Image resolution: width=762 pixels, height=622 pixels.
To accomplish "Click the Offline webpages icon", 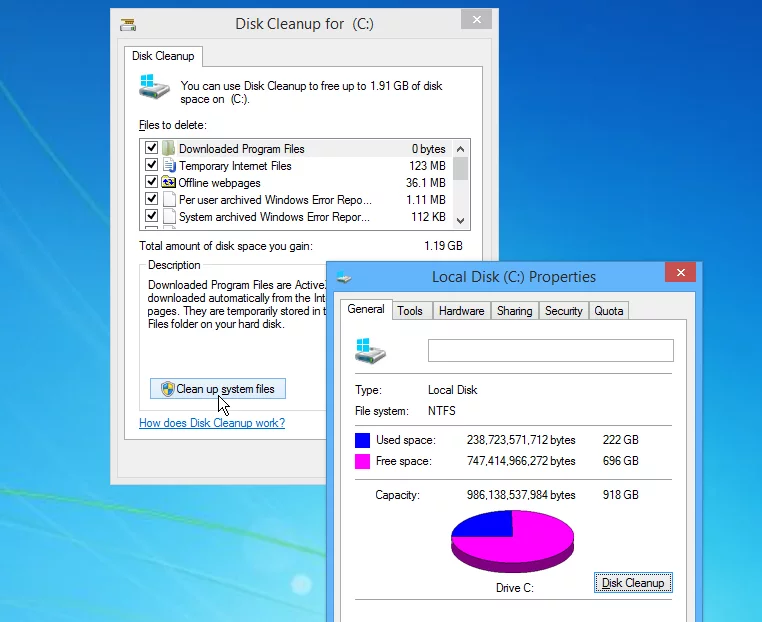I will tap(169, 182).
